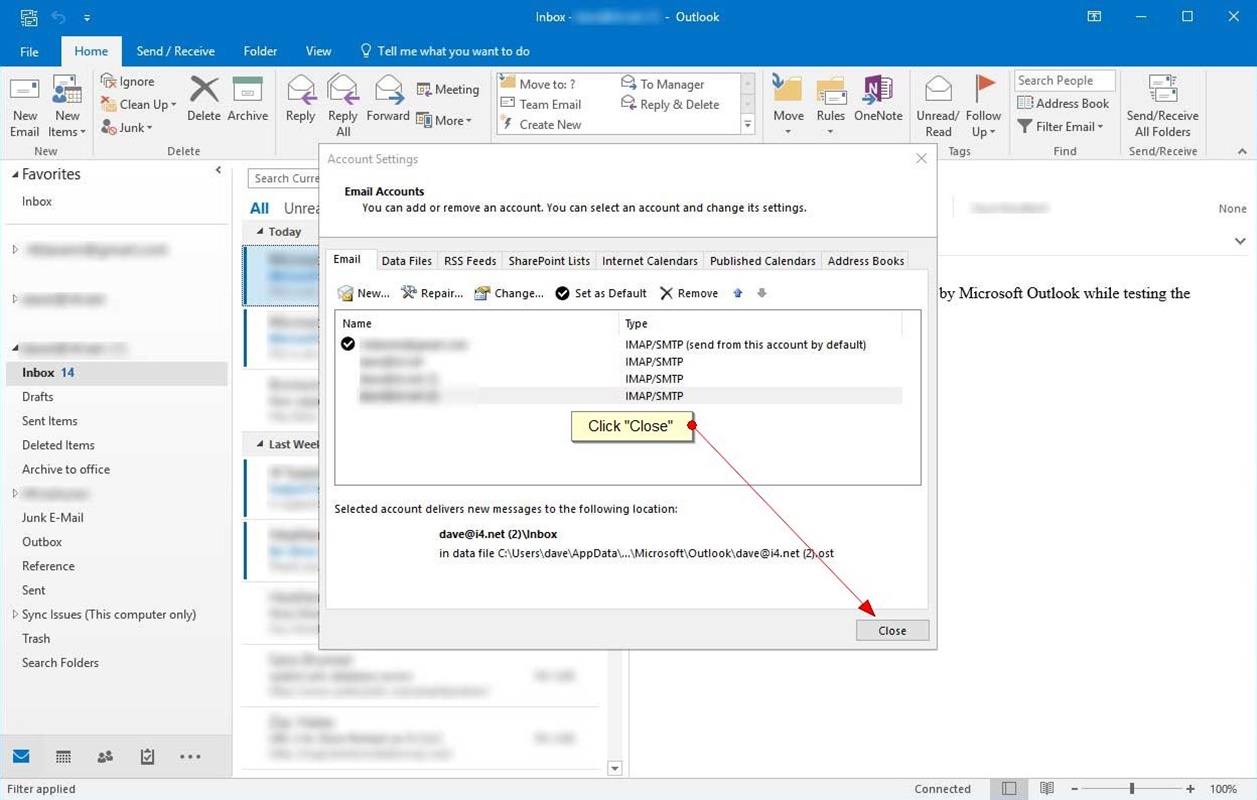
Task: Open the View ribbon tab
Action: click(x=318, y=51)
